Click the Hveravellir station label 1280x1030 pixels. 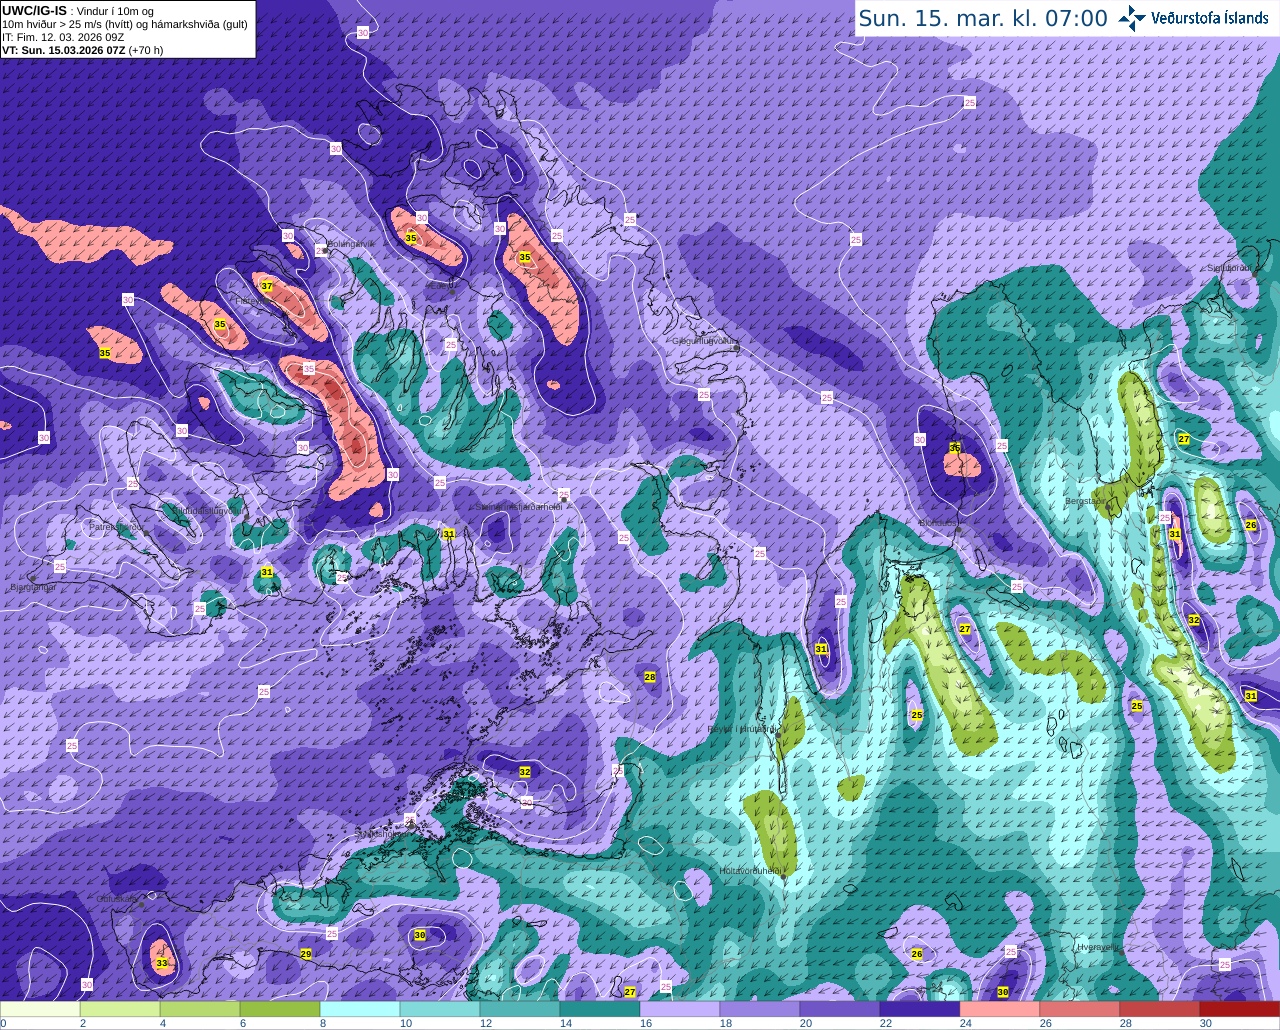(x=1099, y=947)
